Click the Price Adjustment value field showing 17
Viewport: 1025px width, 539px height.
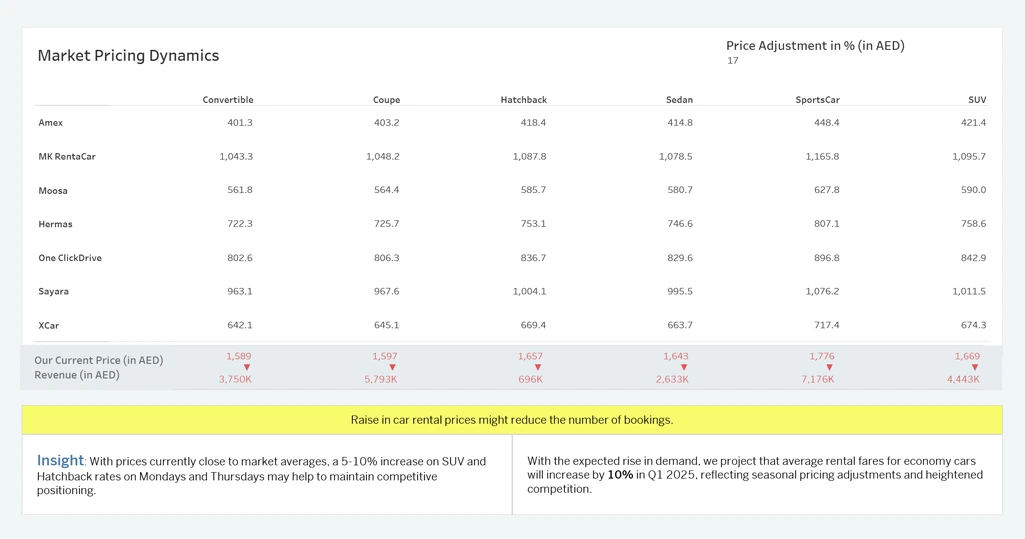point(733,61)
